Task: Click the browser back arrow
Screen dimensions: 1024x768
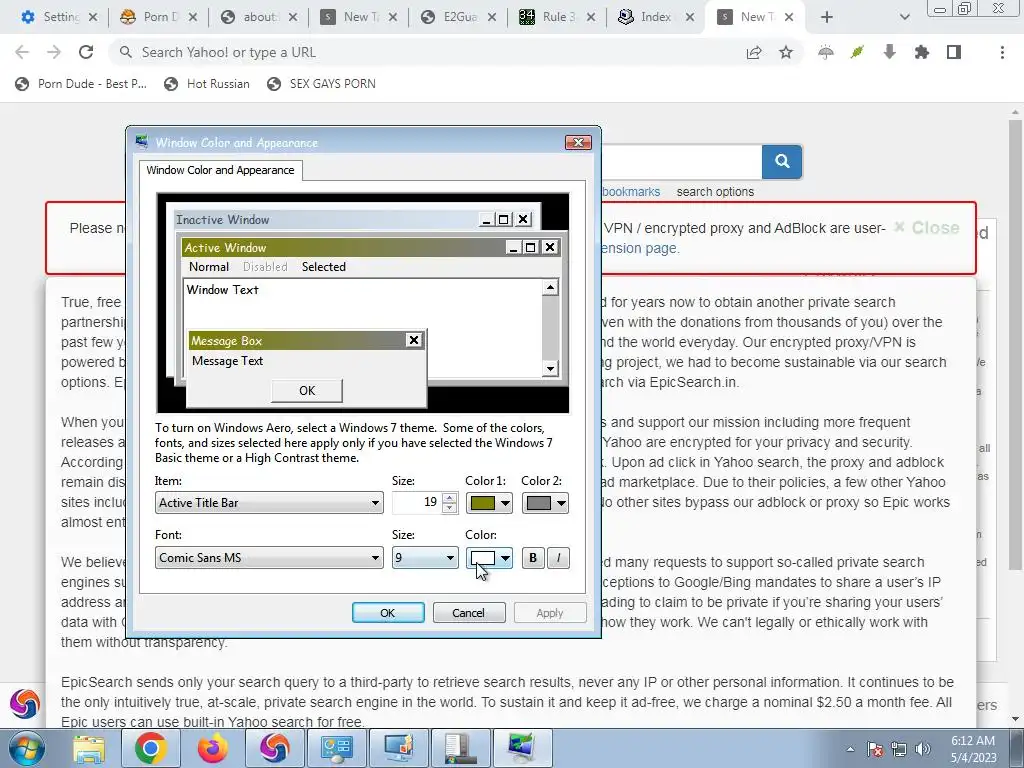Action: tap(22, 52)
